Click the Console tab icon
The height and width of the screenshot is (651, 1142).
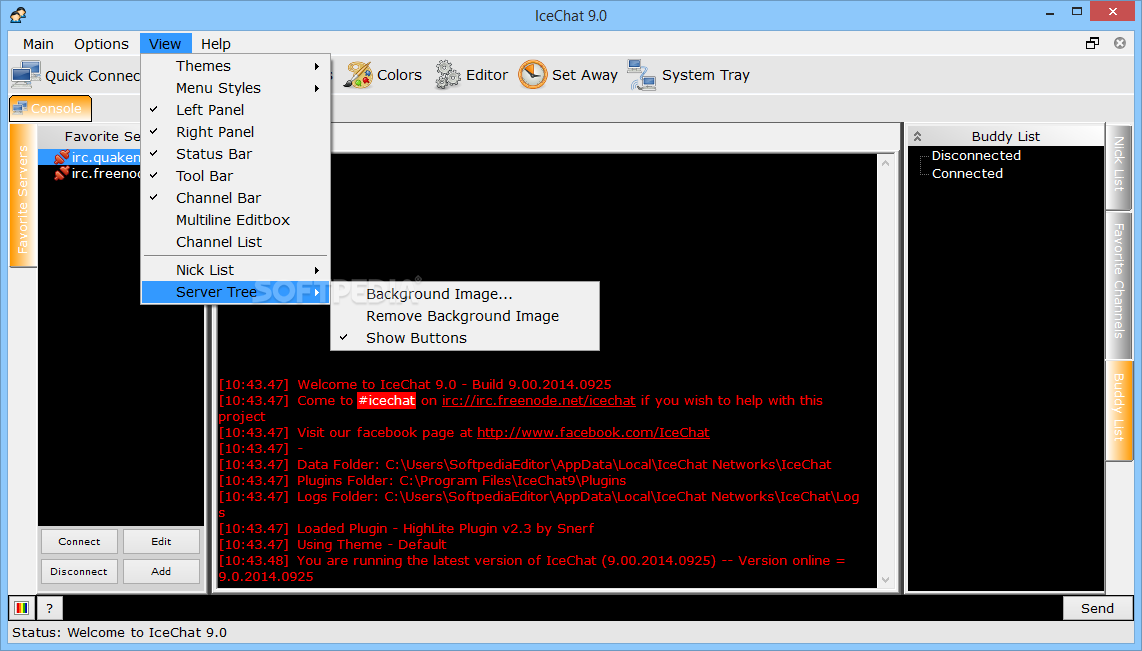20,108
